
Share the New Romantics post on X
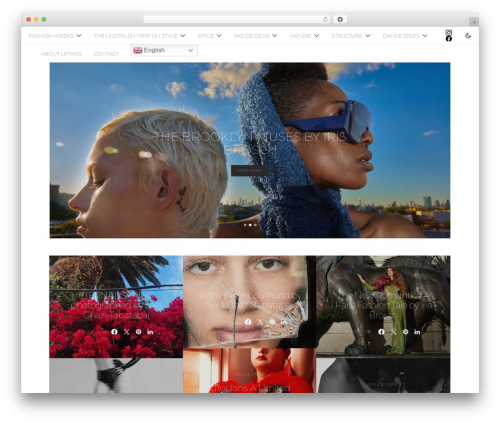[x=393, y=332]
